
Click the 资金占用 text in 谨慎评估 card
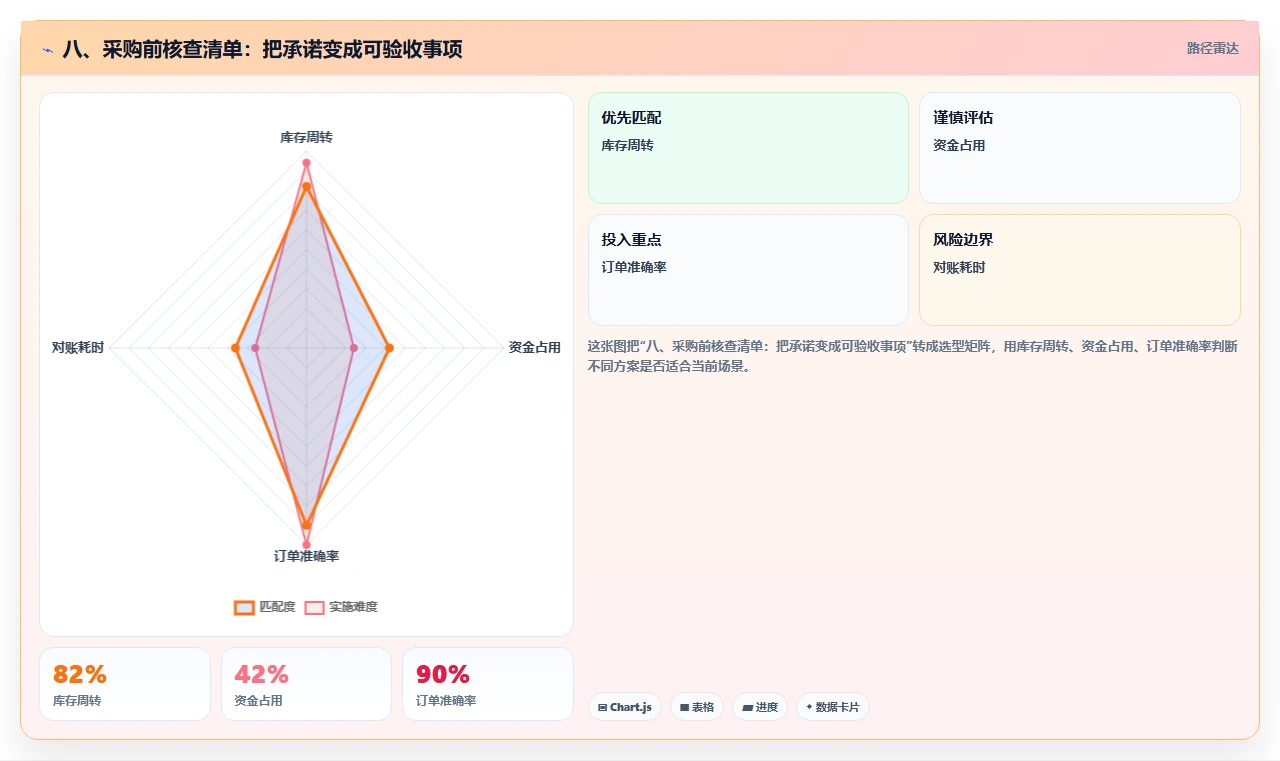pos(959,145)
